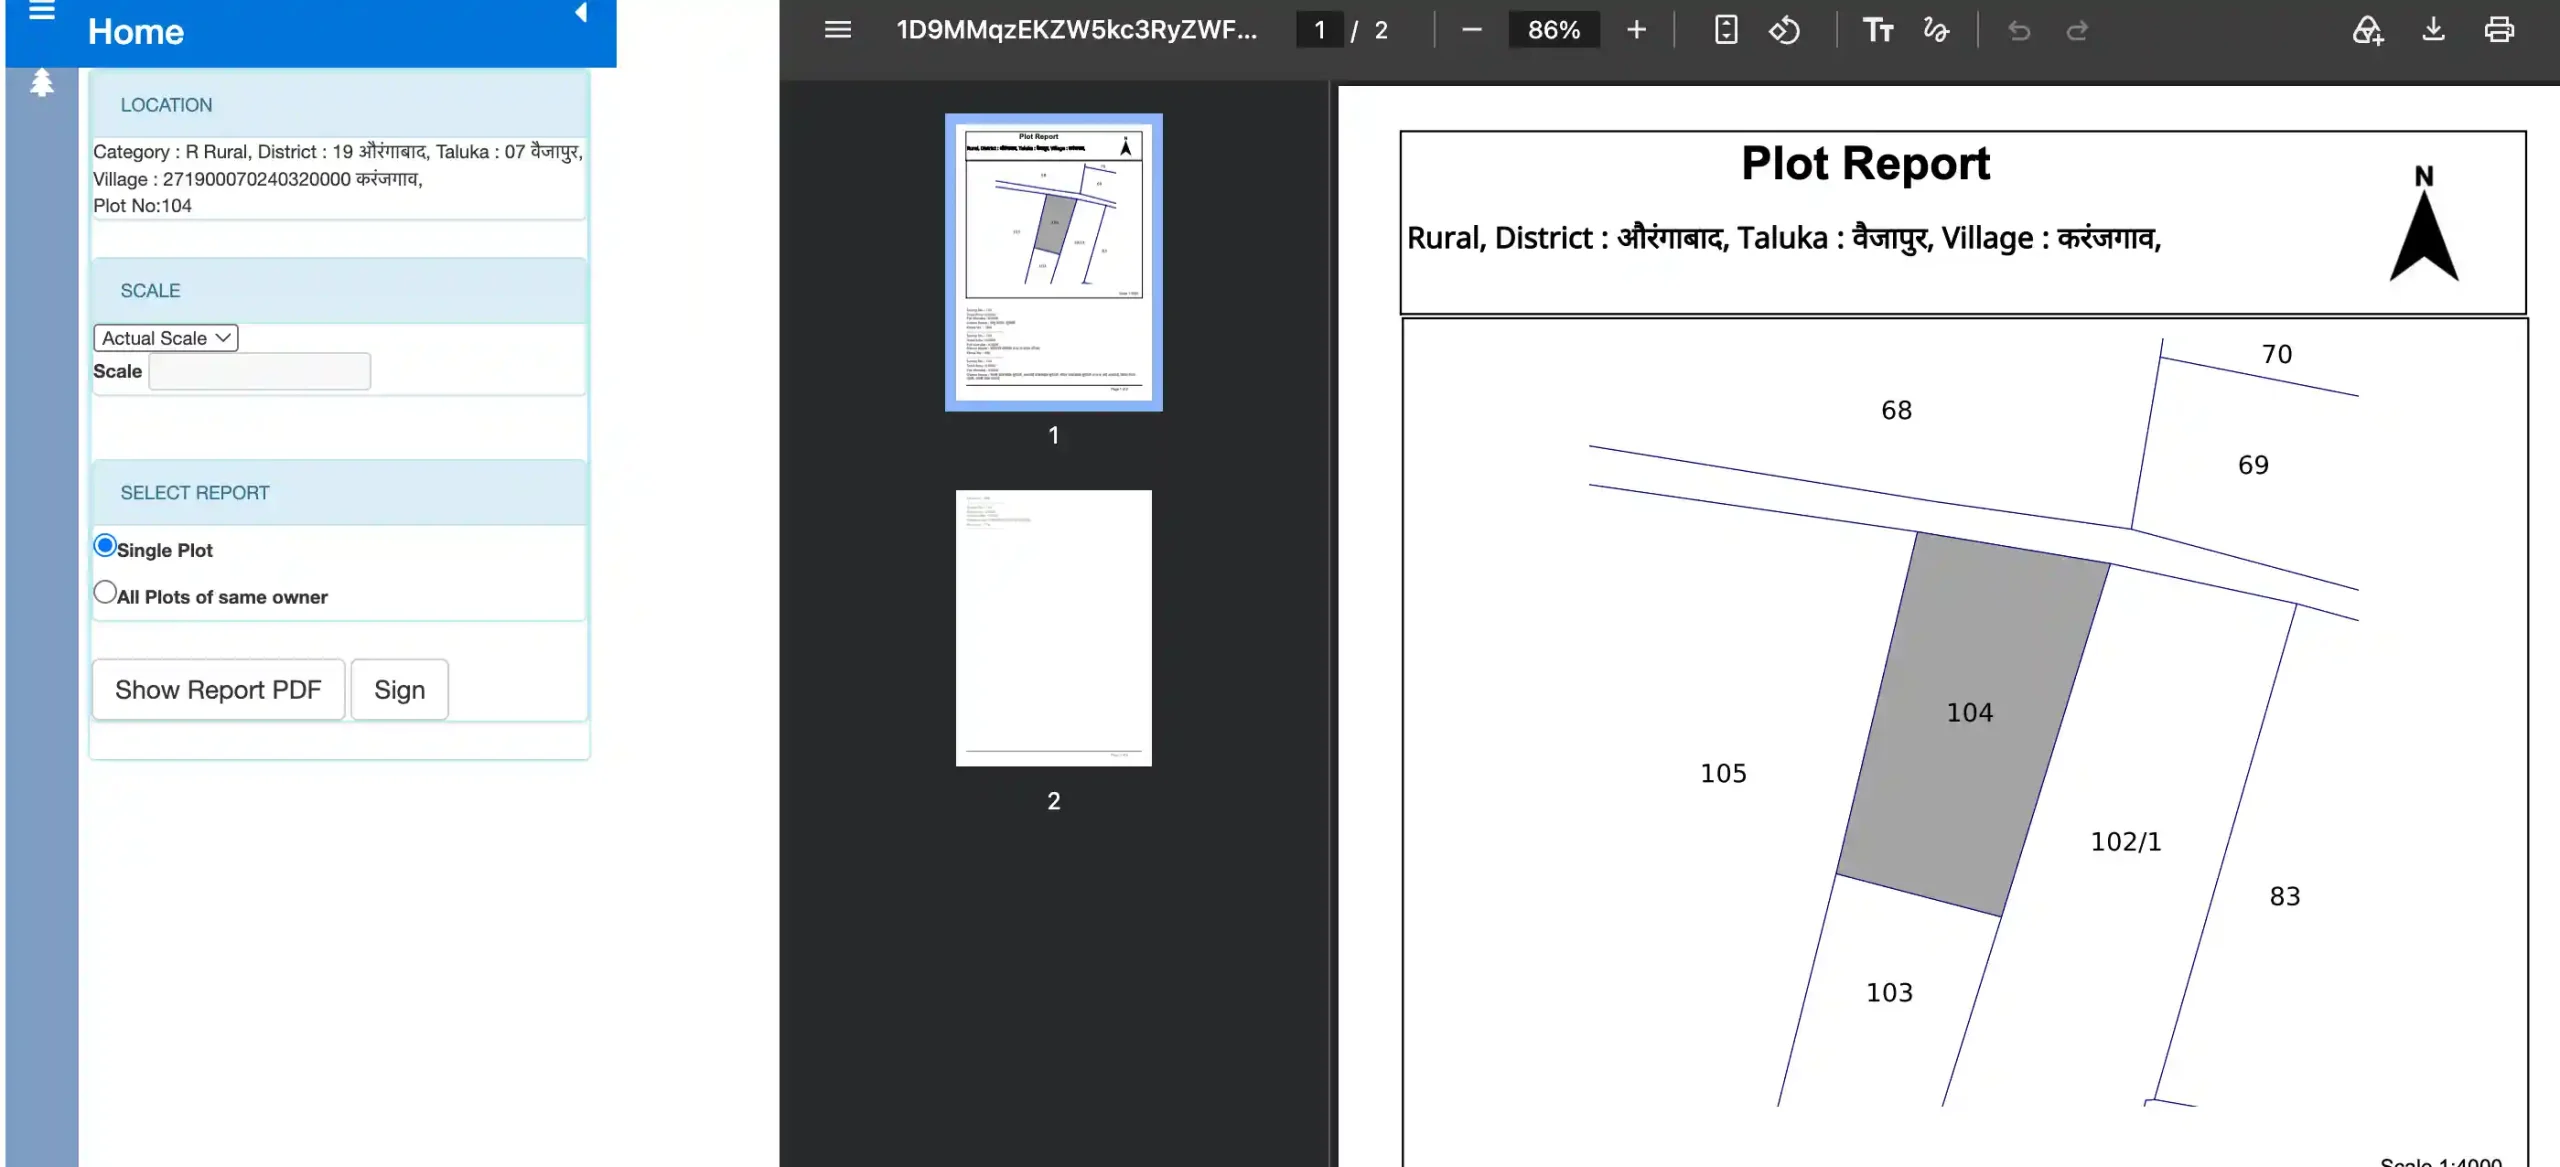The image size is (2560, 1167).
Task: Click the Sign button
Action: [x=400, y=690]
